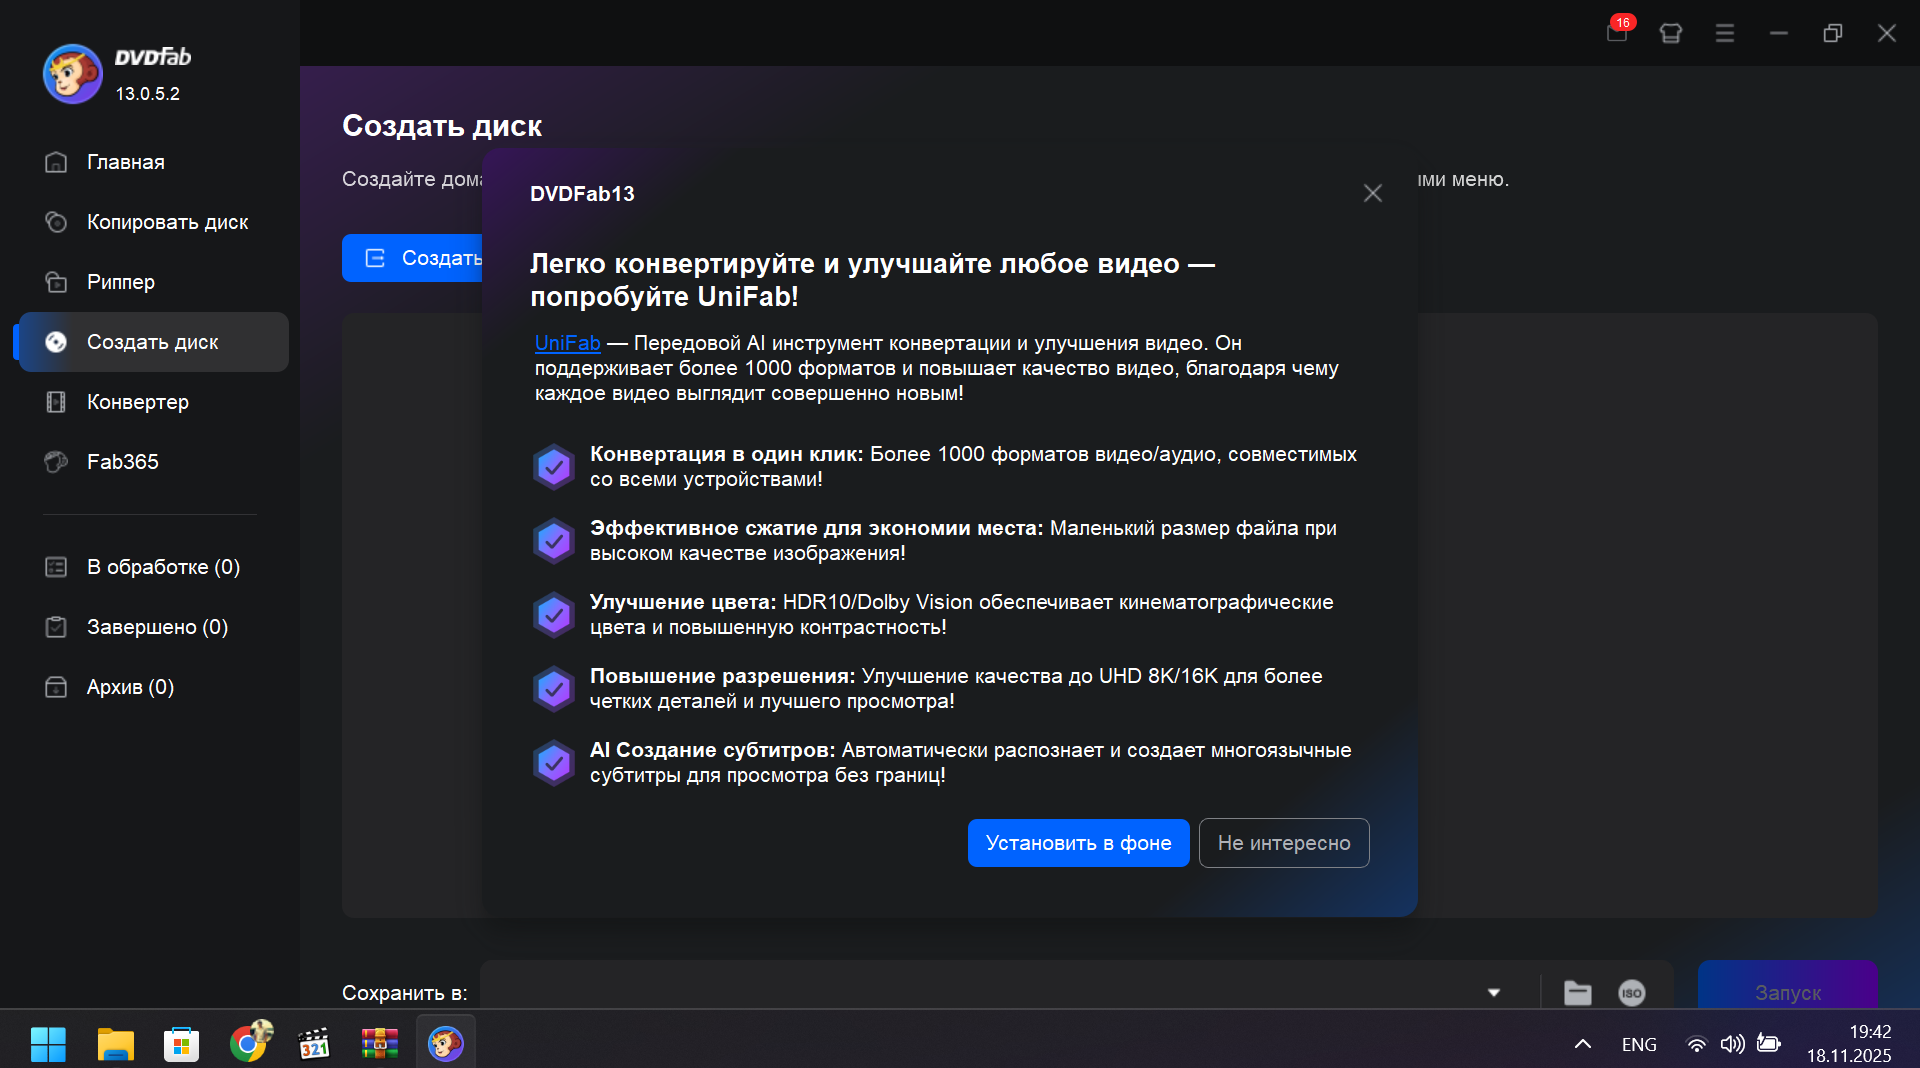Image resolution: width=1920 pixels, height=1068 pixels.
Task: Open Архив (0) list
Action: tap(131, 687)
